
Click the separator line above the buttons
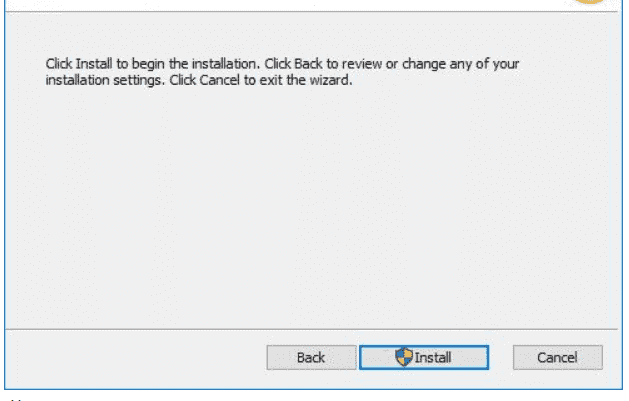click(311, 330)
